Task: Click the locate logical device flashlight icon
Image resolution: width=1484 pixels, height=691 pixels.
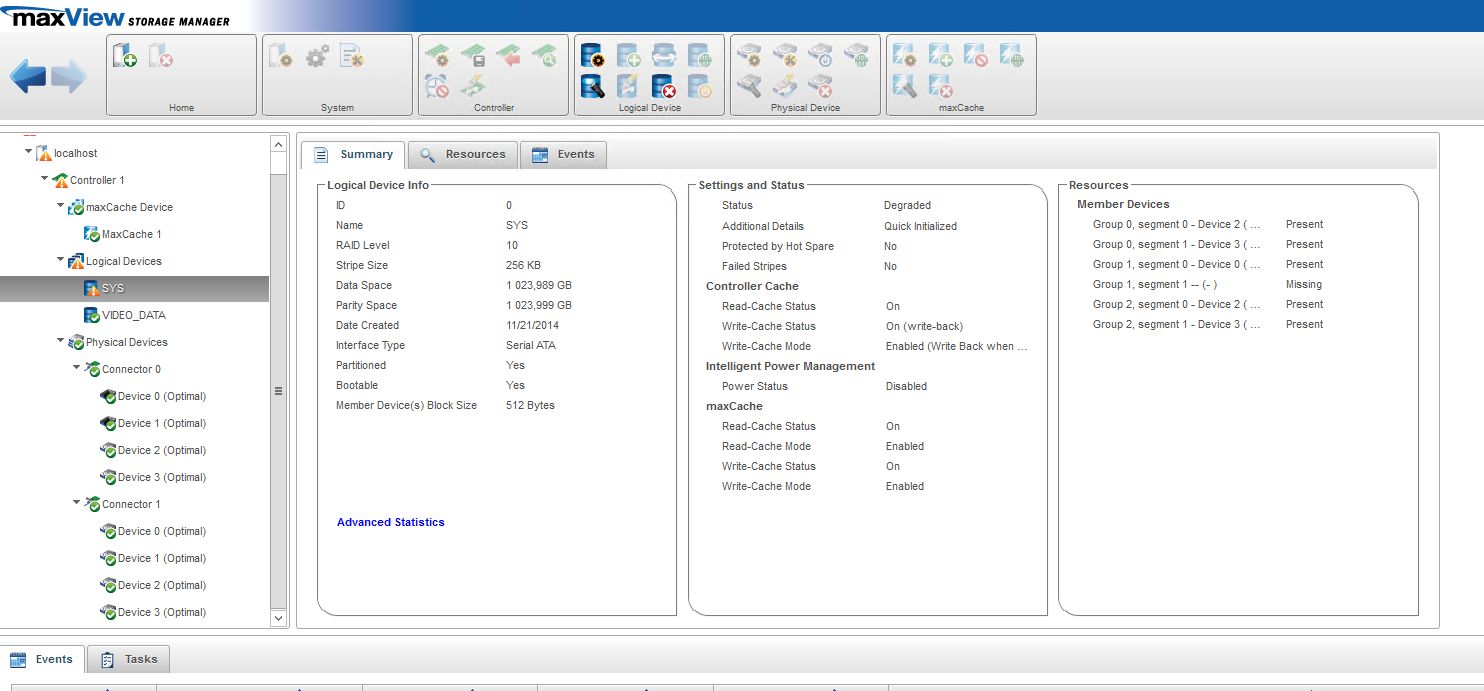Action: tap(593, 87)
